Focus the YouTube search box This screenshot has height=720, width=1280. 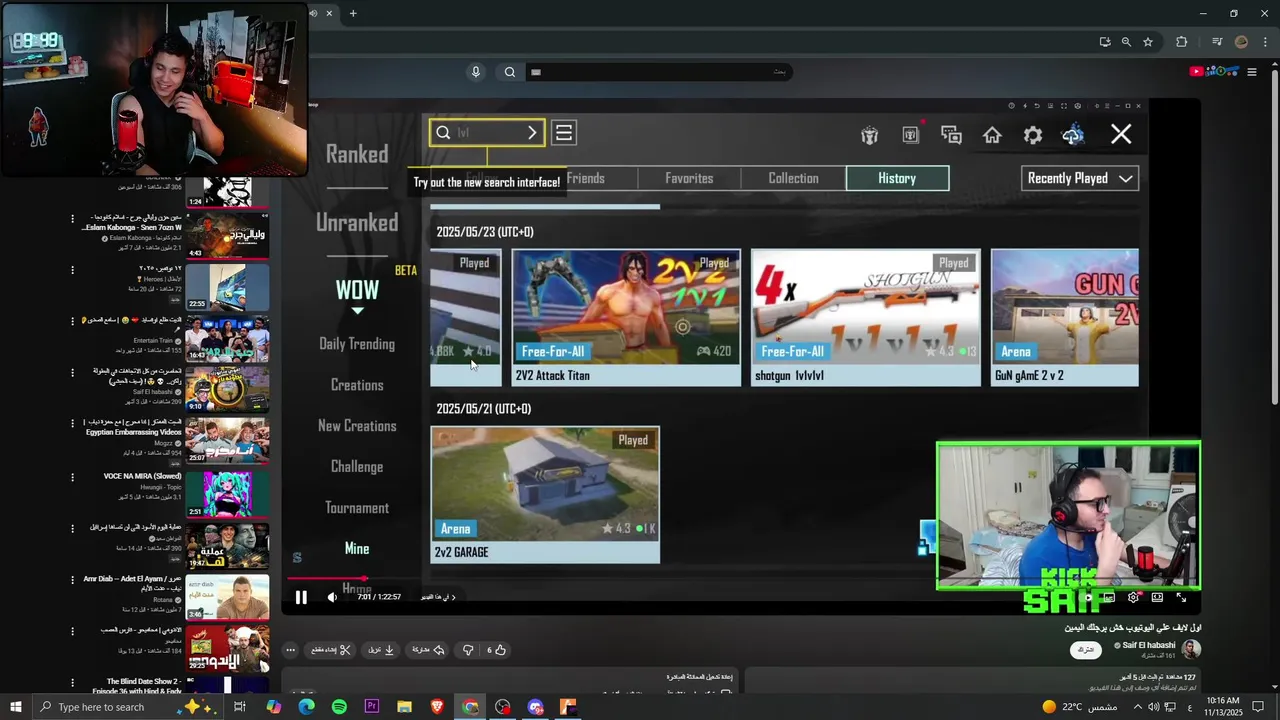coord(660,72)
